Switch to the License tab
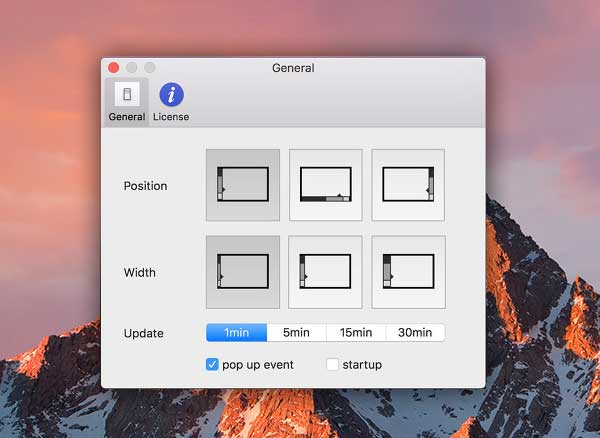The width and height of the screenshot is (600, 438). point(171,102)
